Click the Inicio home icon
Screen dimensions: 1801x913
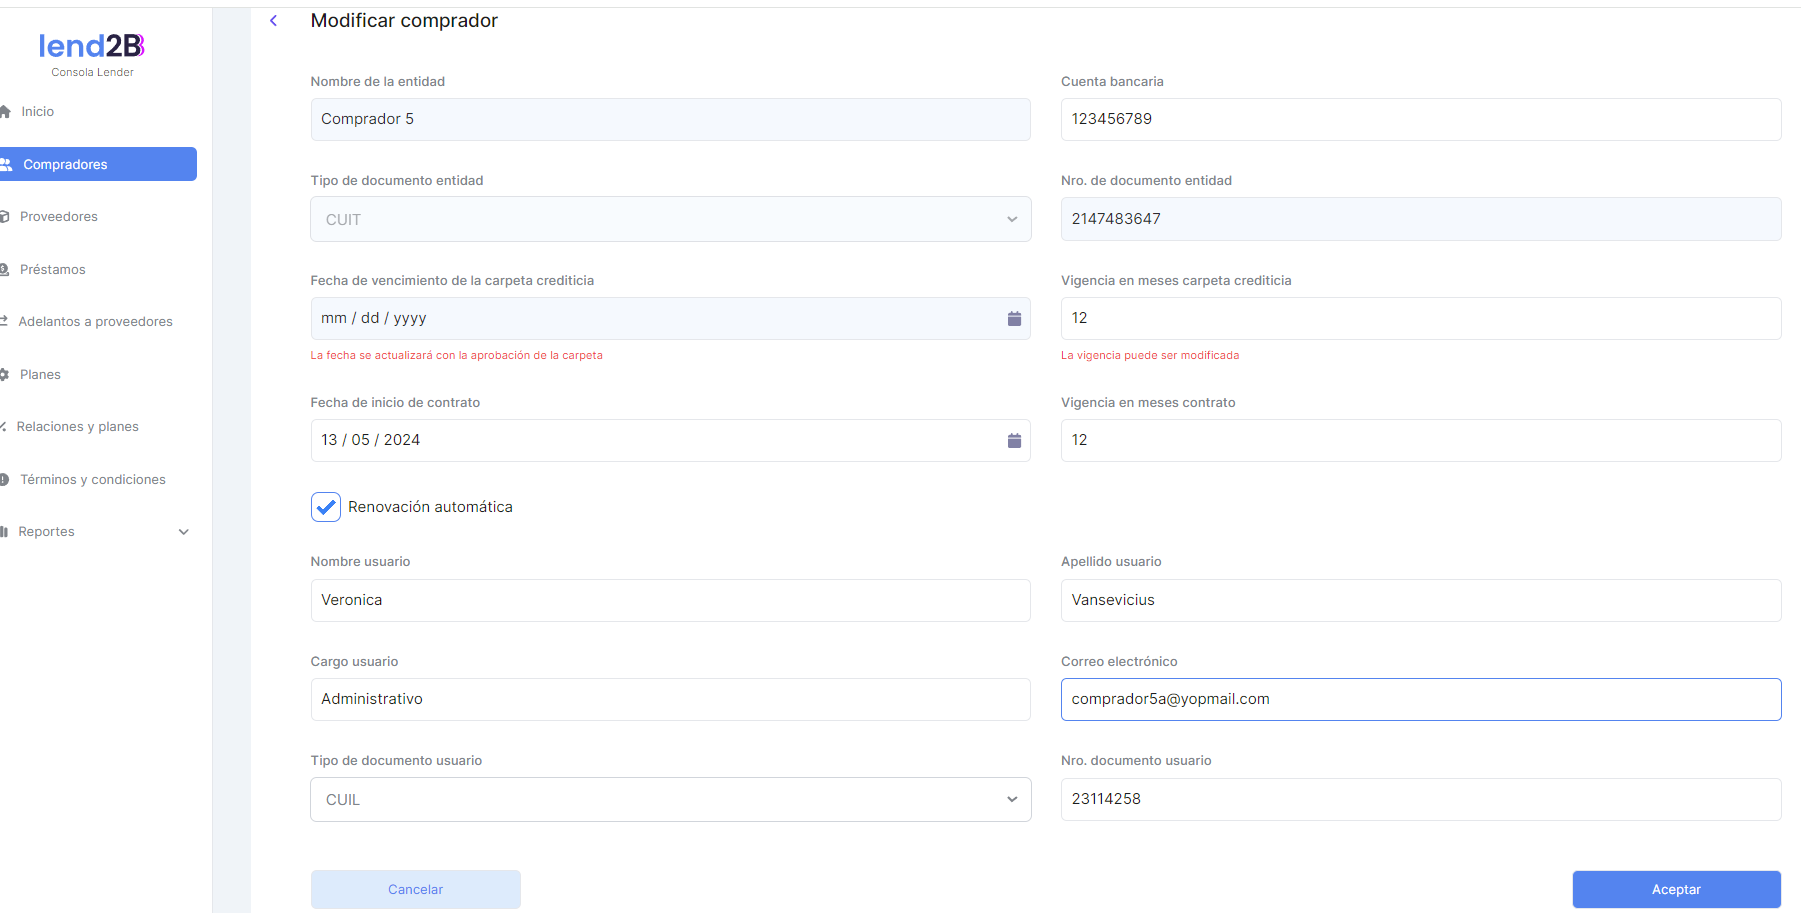(5, 112)
